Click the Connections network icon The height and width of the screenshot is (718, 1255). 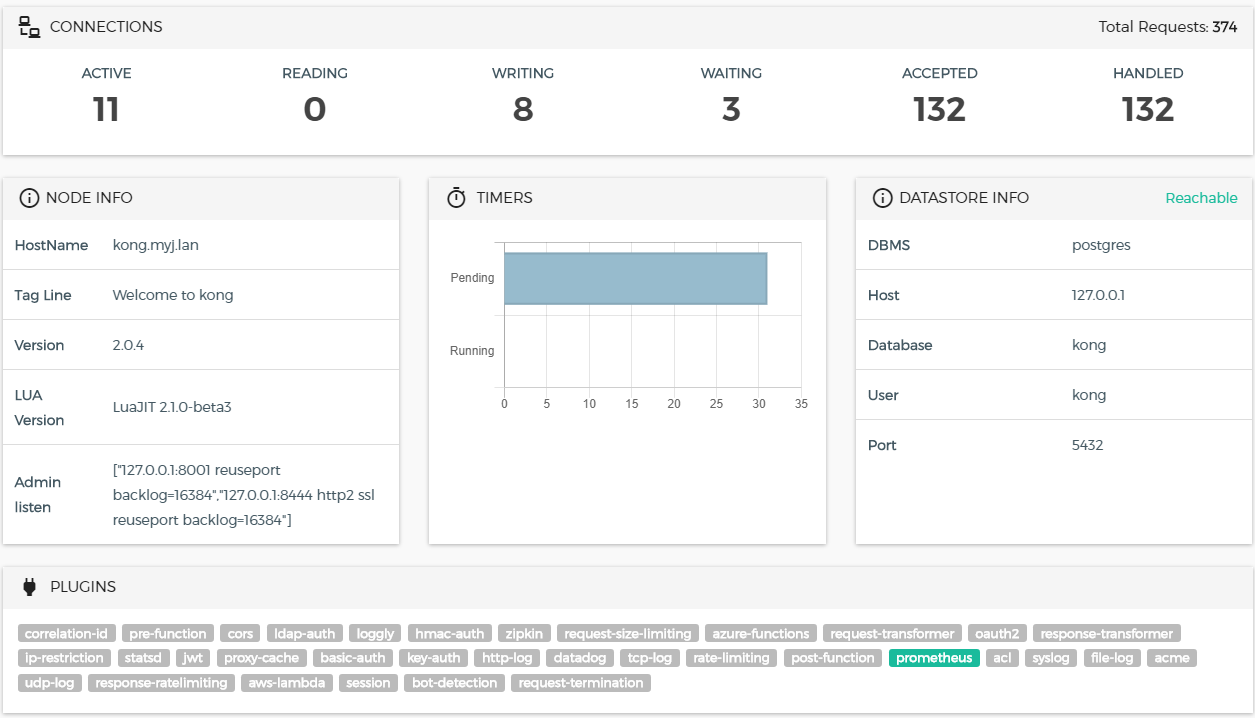pyautogui.click(x=29, y=28)
